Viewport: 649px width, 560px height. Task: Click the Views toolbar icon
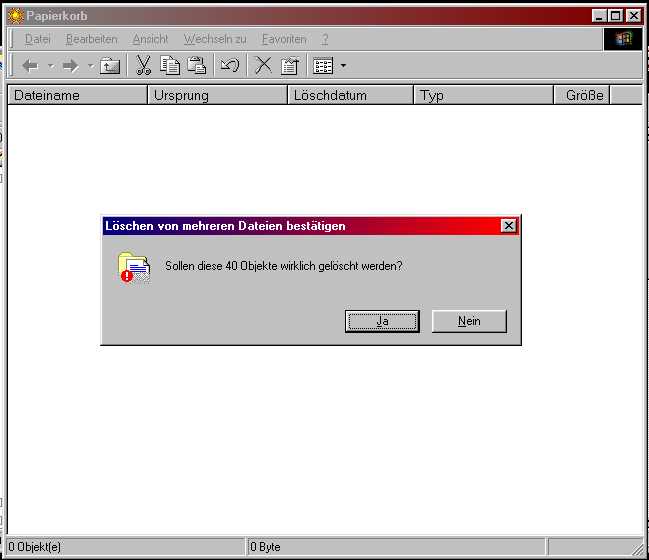click(x=323, y=66)
